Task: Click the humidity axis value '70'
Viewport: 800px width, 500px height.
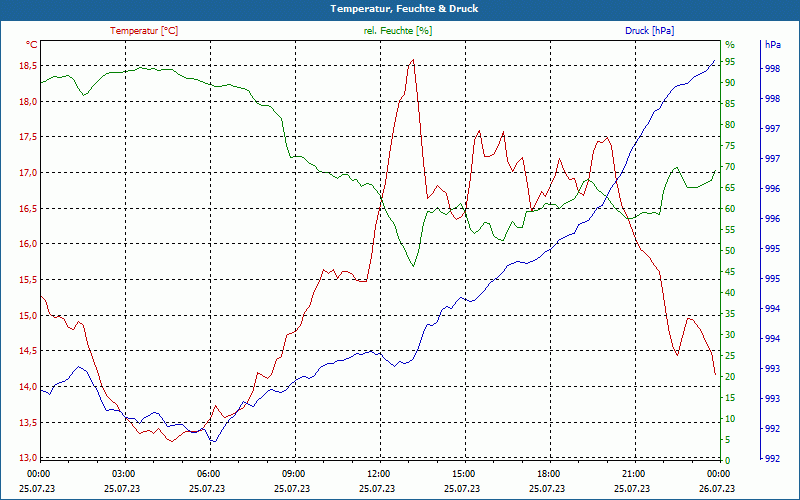Action: pyautogui.click(x=730, y=167)
